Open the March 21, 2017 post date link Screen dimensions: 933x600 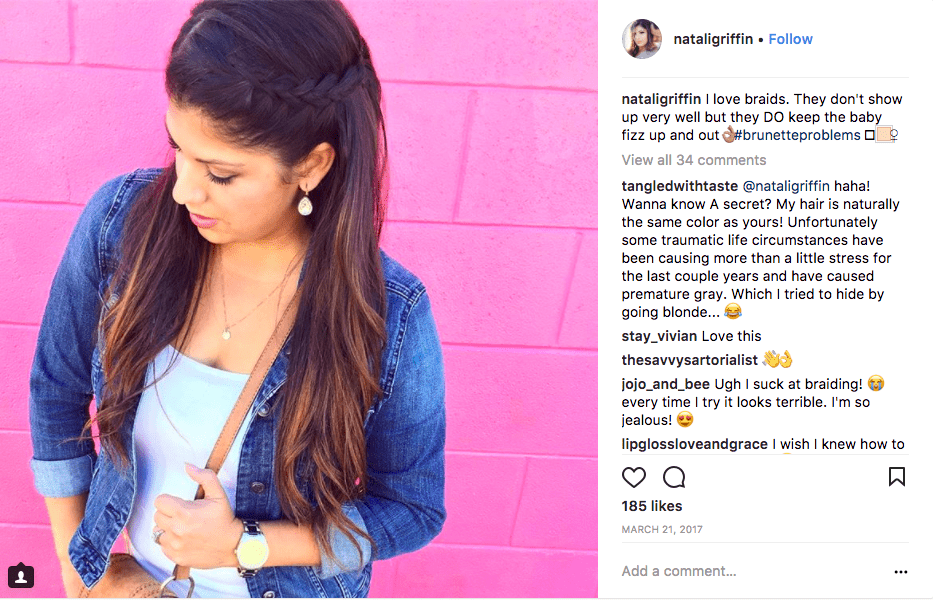[x=662, y=529]
